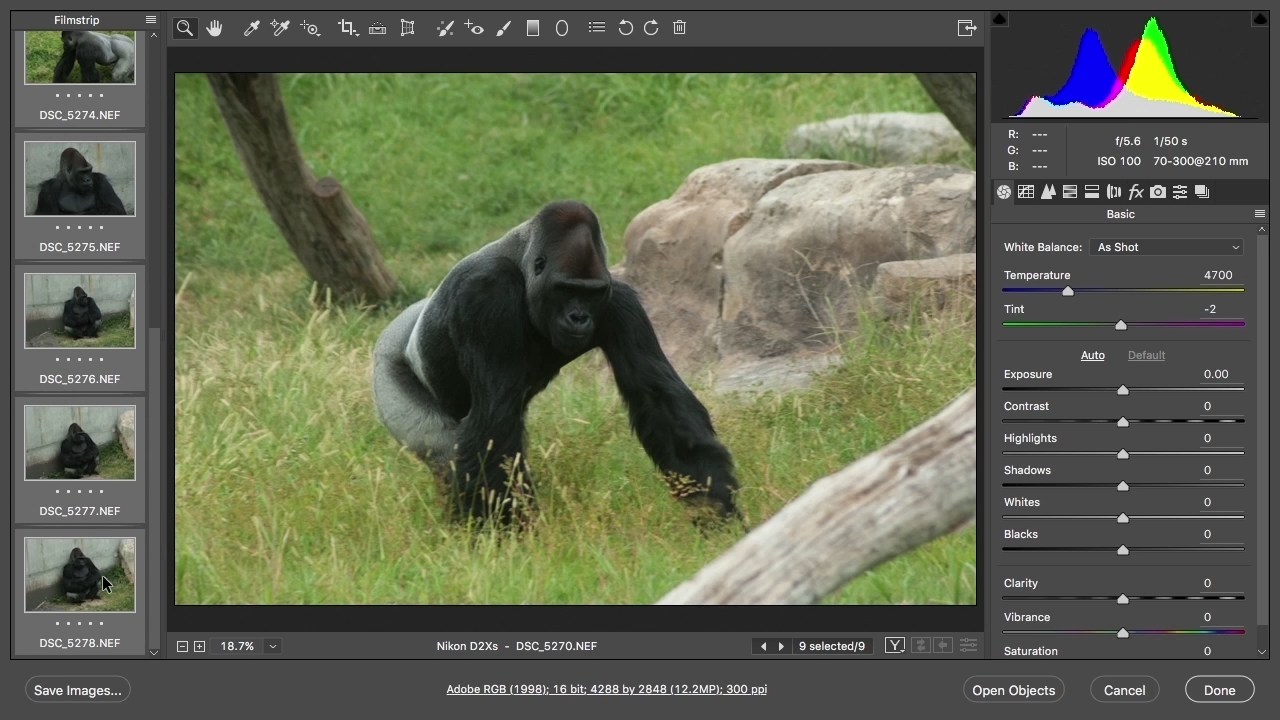Open the Presets panel tab
This screenshot has height=720, width=1280.
click(x=1180, y=192)
